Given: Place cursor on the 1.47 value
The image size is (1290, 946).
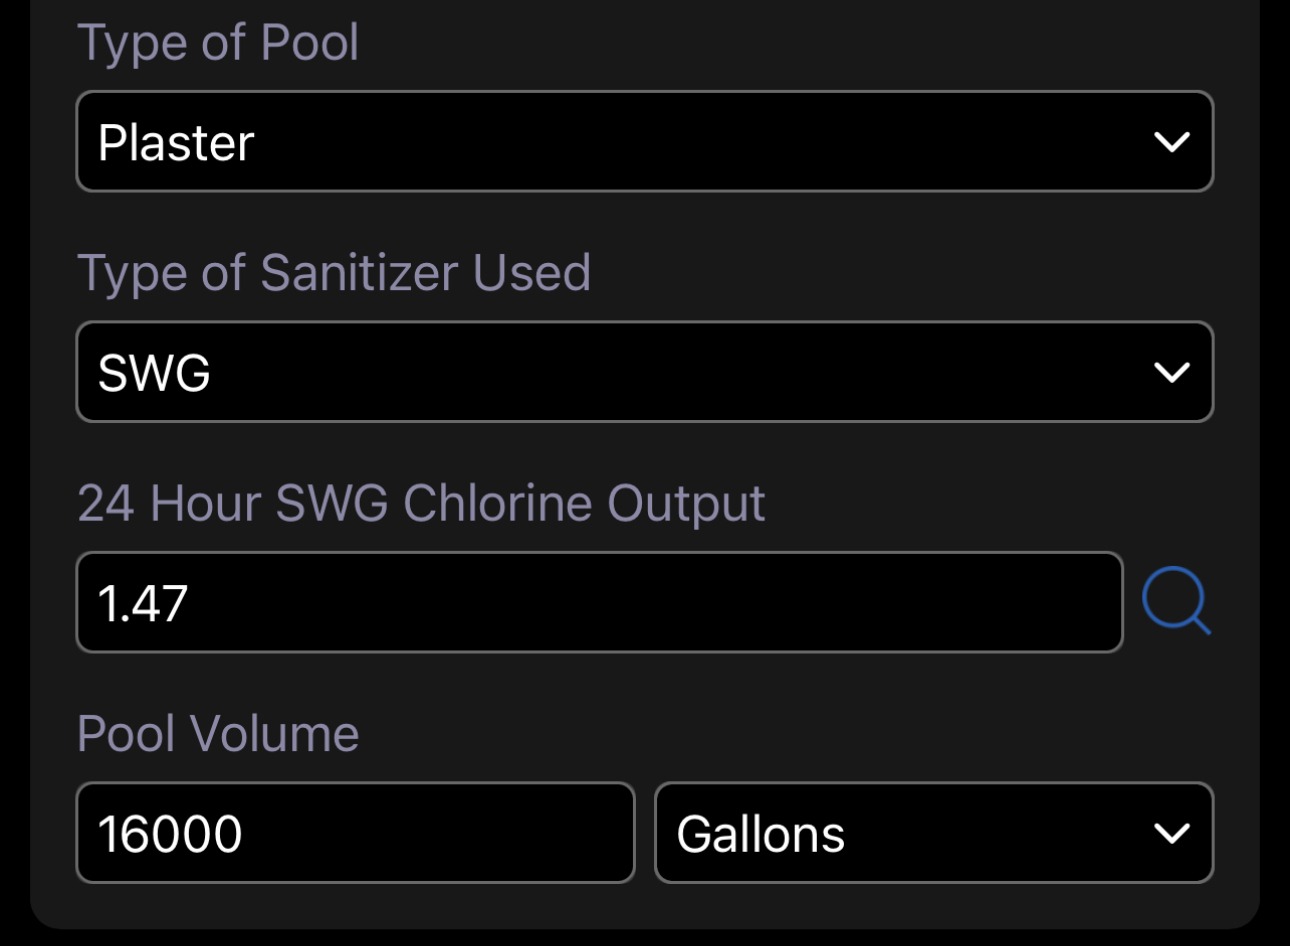Looking at the screenshot, I should coord(143,604).
